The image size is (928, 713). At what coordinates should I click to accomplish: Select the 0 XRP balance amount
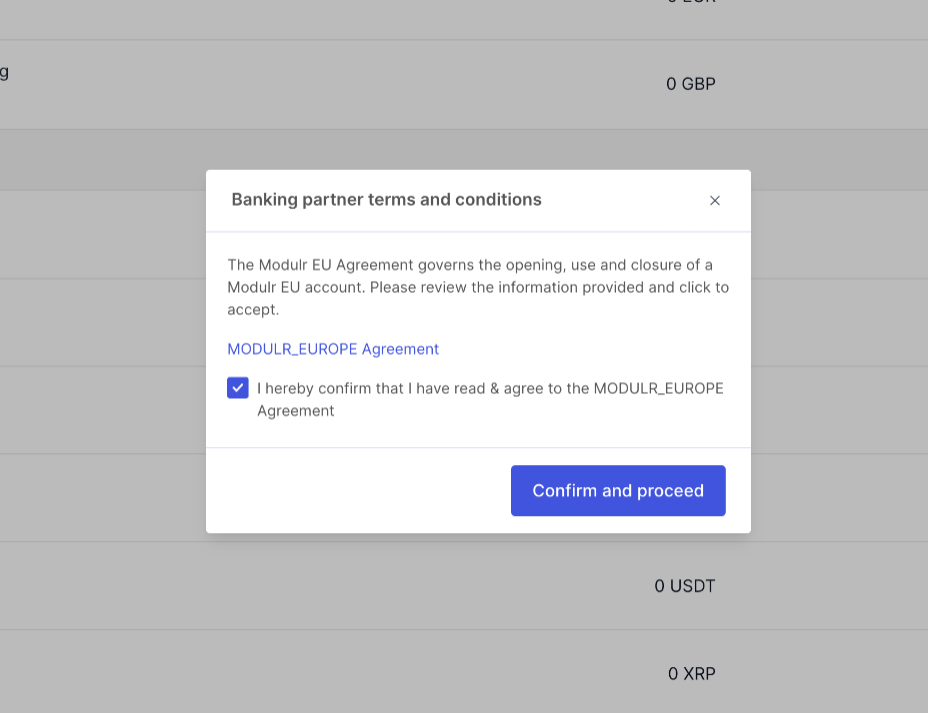pos(691,673)
